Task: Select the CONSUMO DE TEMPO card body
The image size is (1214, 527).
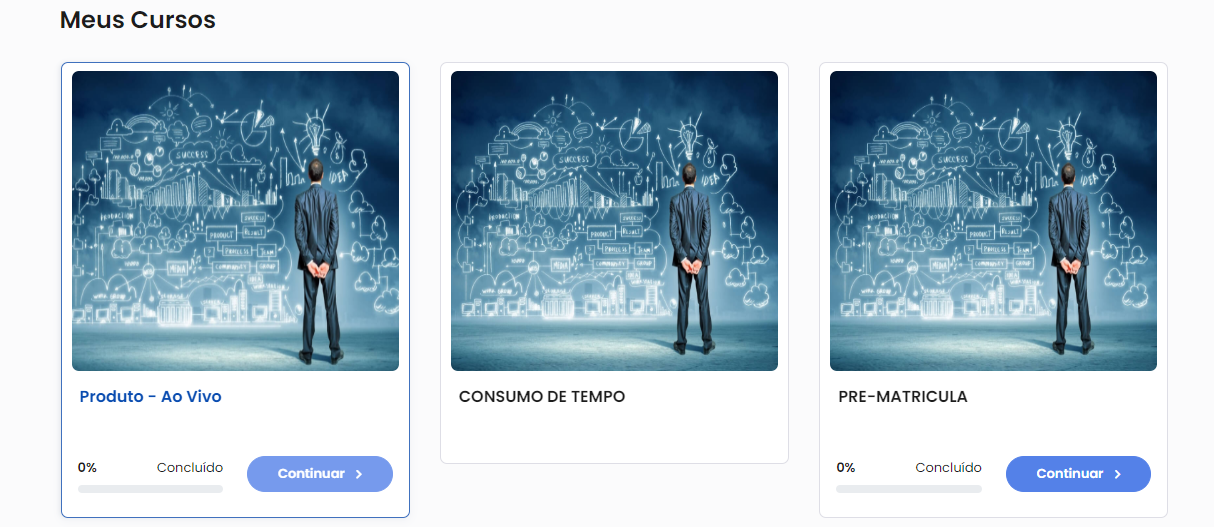Action: pos(614,263)
